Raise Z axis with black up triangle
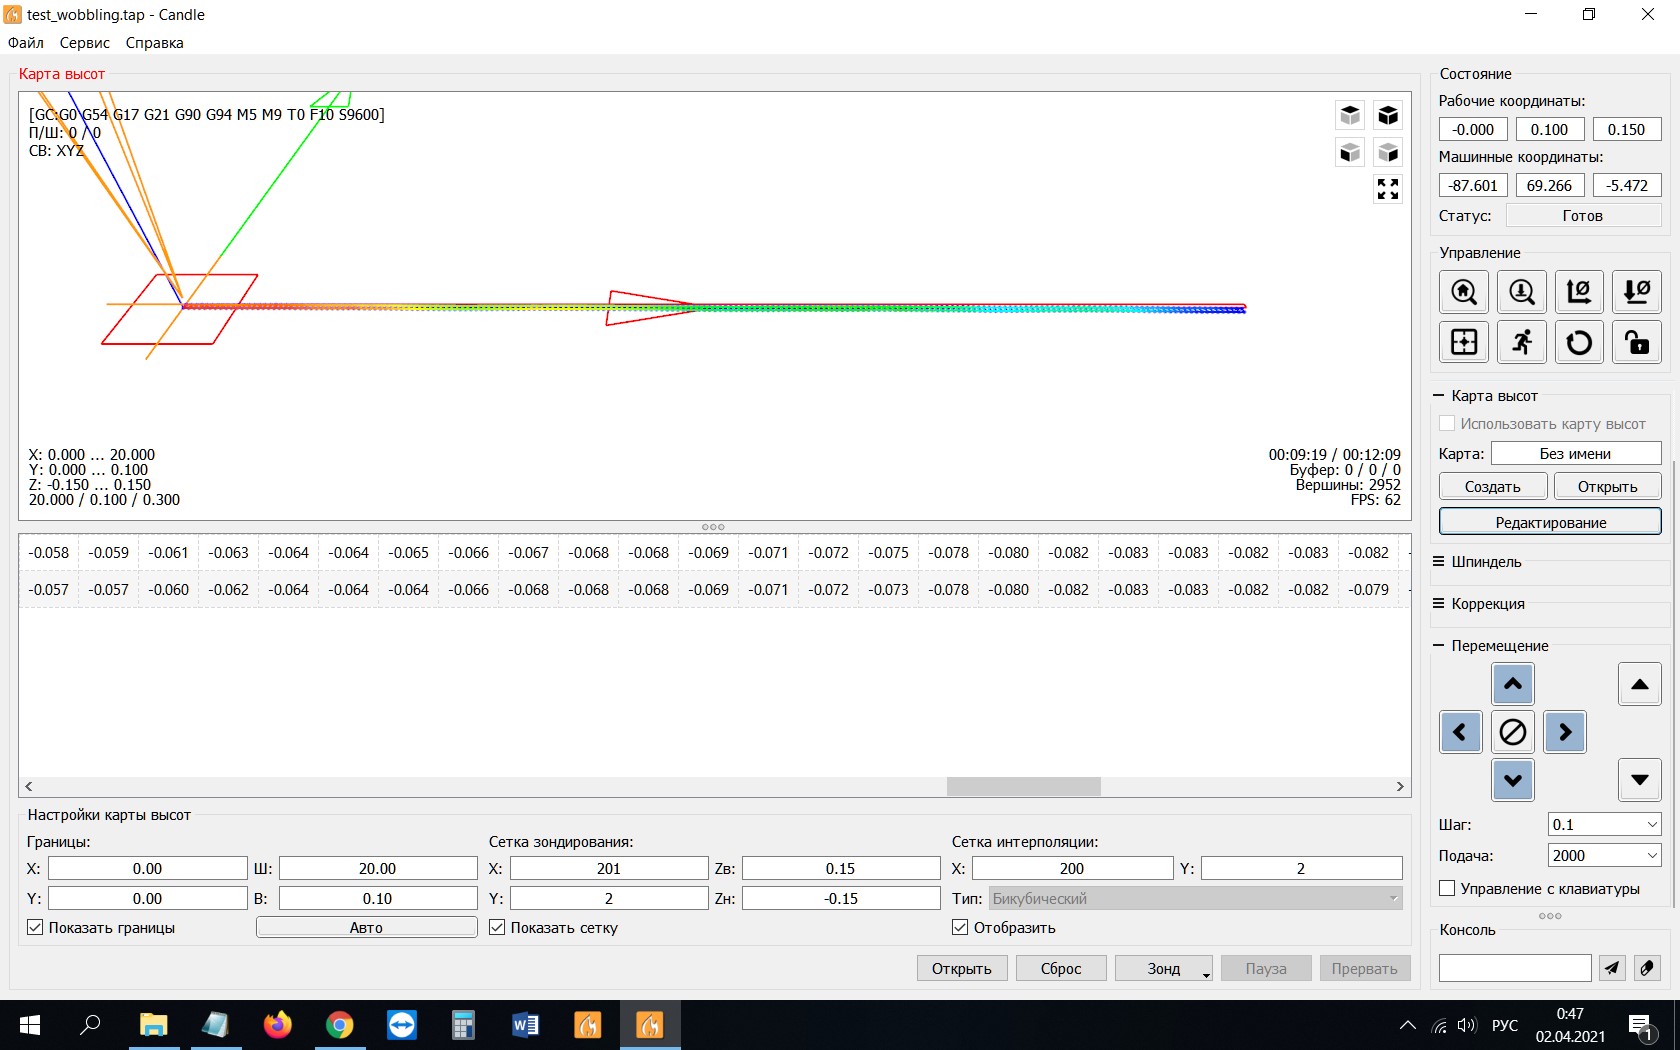 pyautogui.click(x=1640, y=684)
